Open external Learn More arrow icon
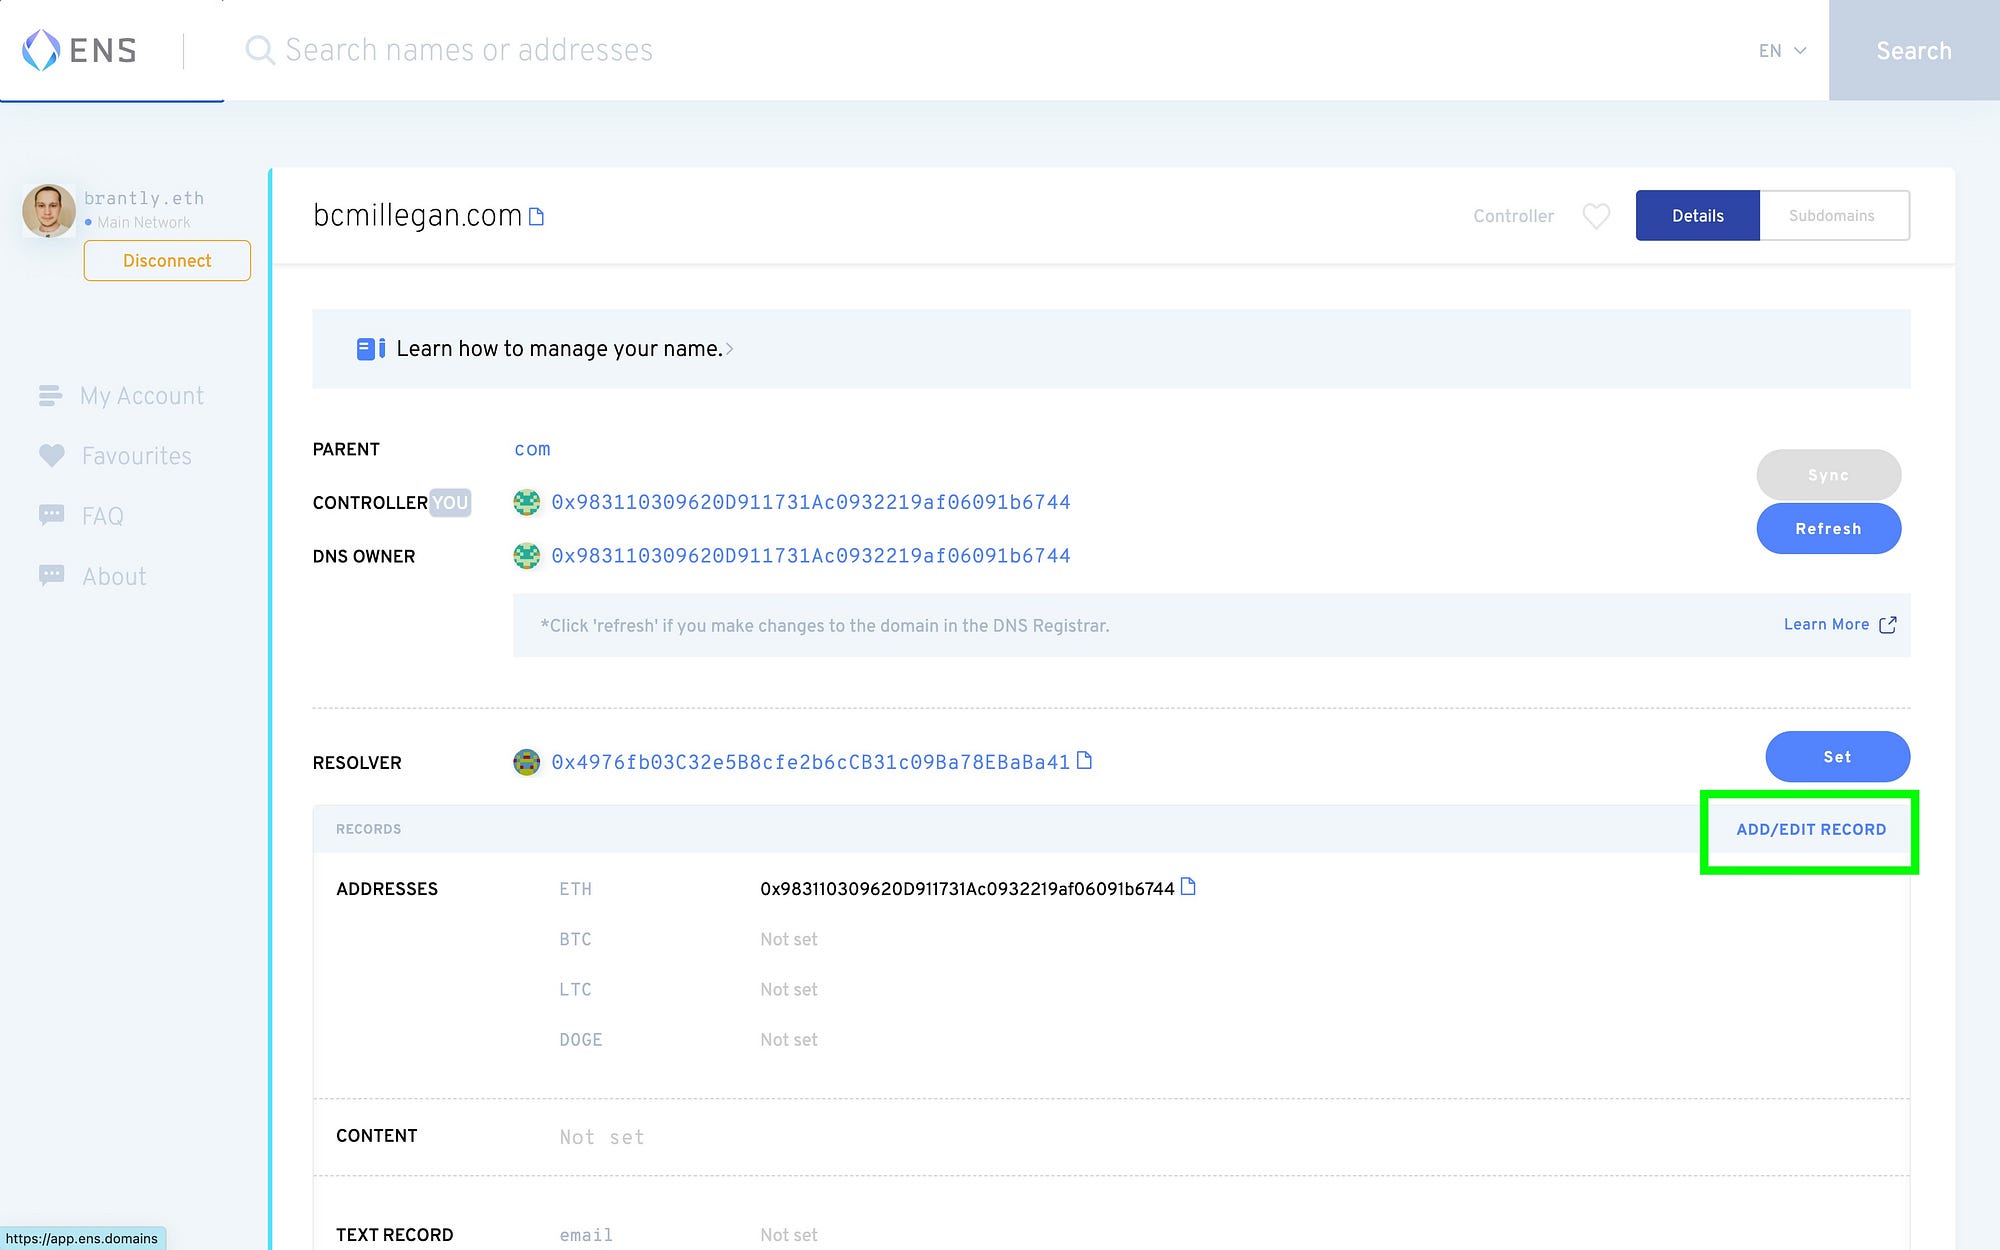Viewport: 2000px width, 1250px height. tap(1888, 625)
